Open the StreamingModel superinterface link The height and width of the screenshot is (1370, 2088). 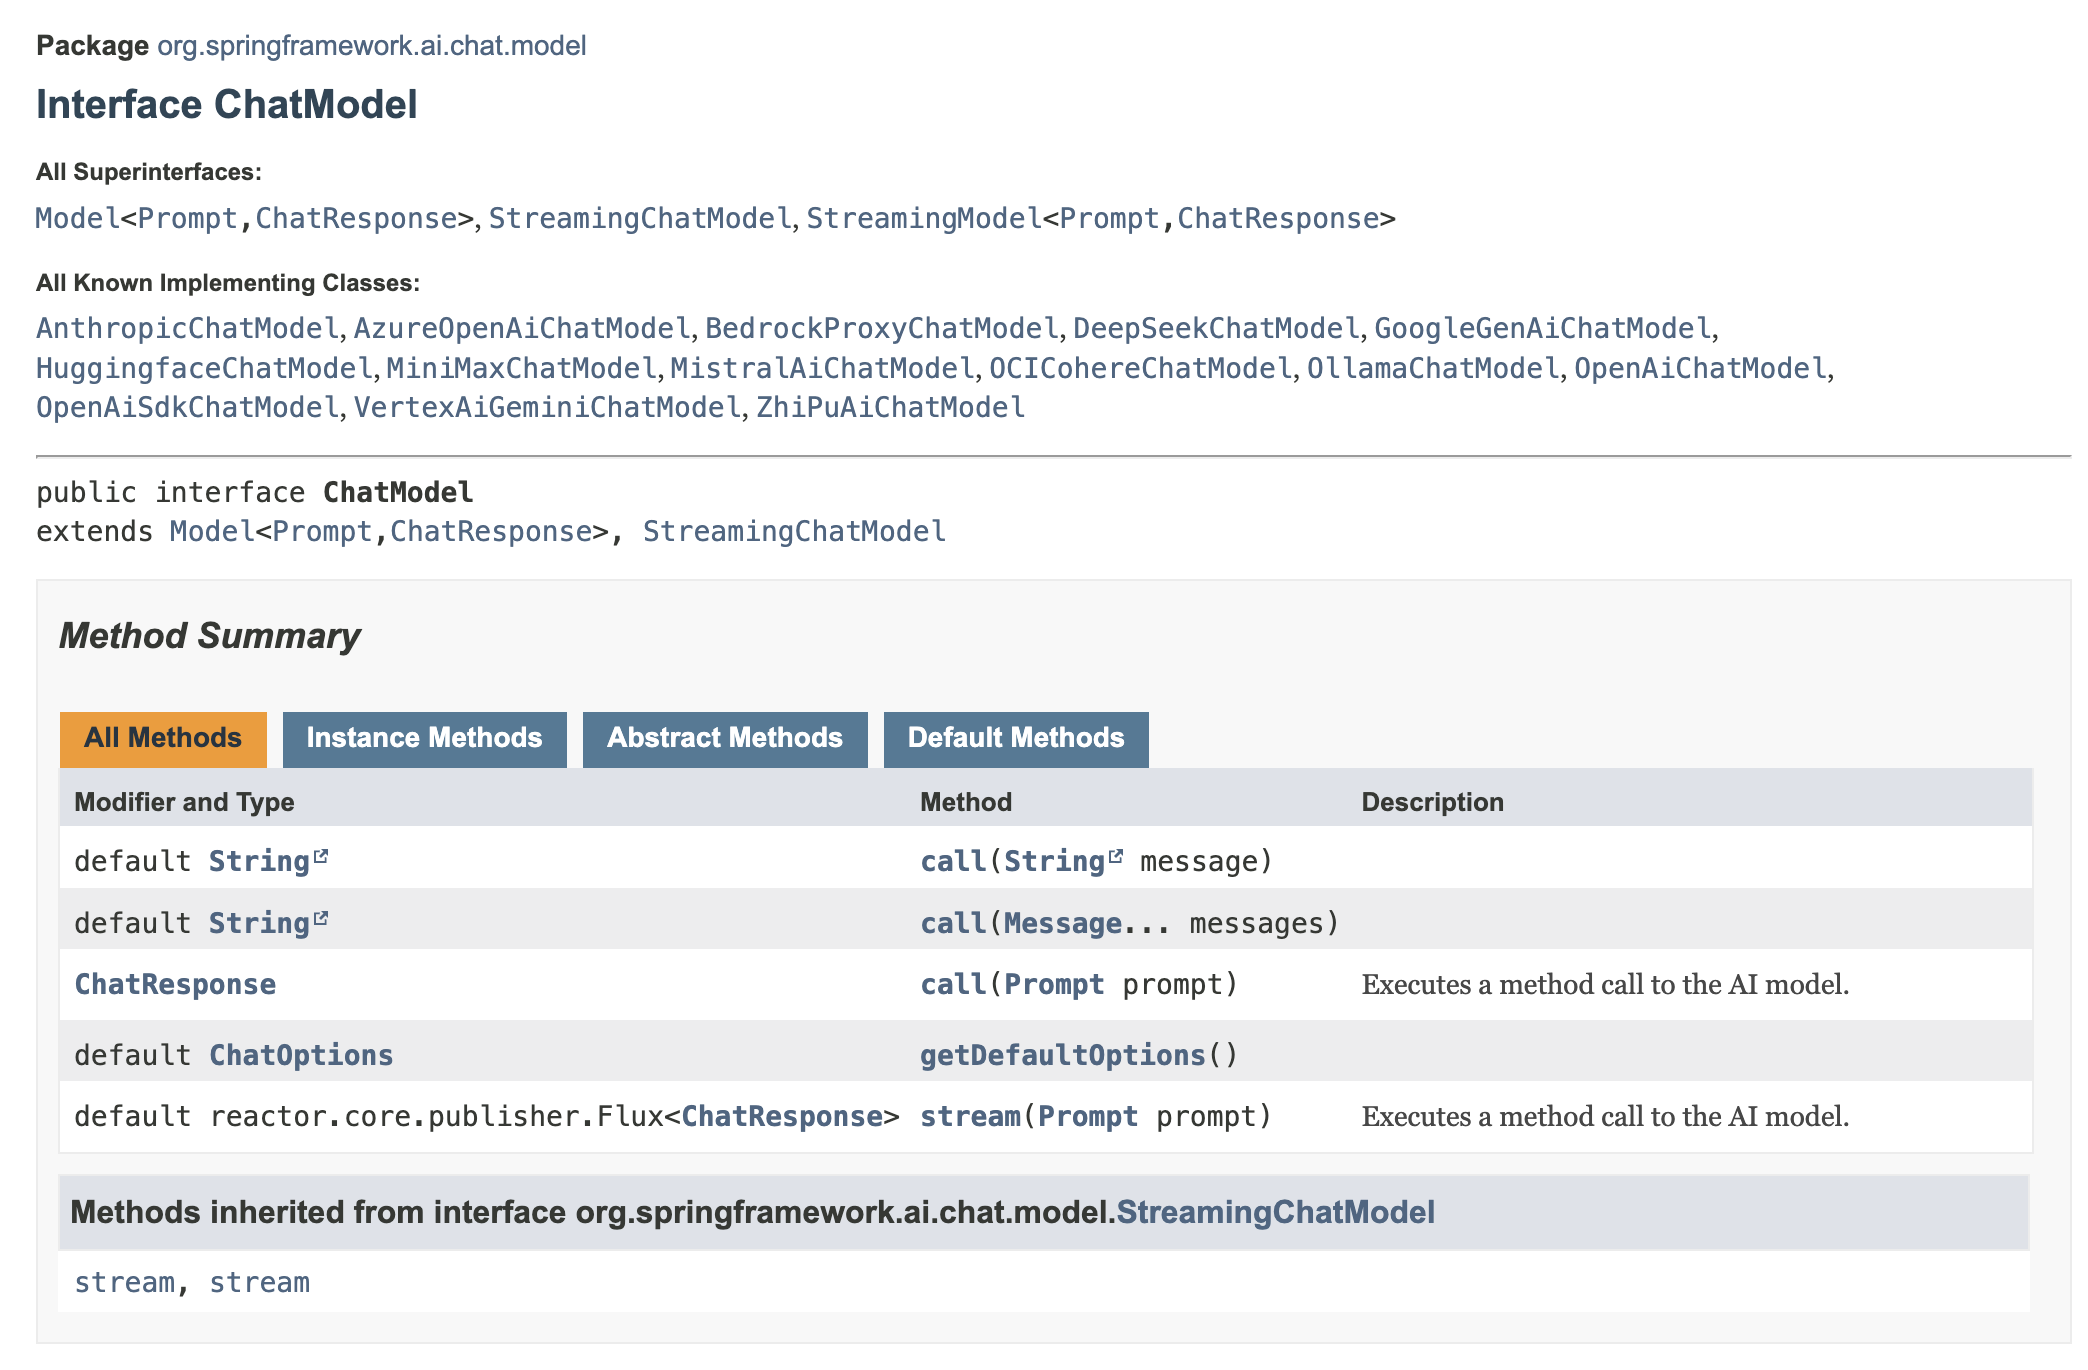pos(923,218)
